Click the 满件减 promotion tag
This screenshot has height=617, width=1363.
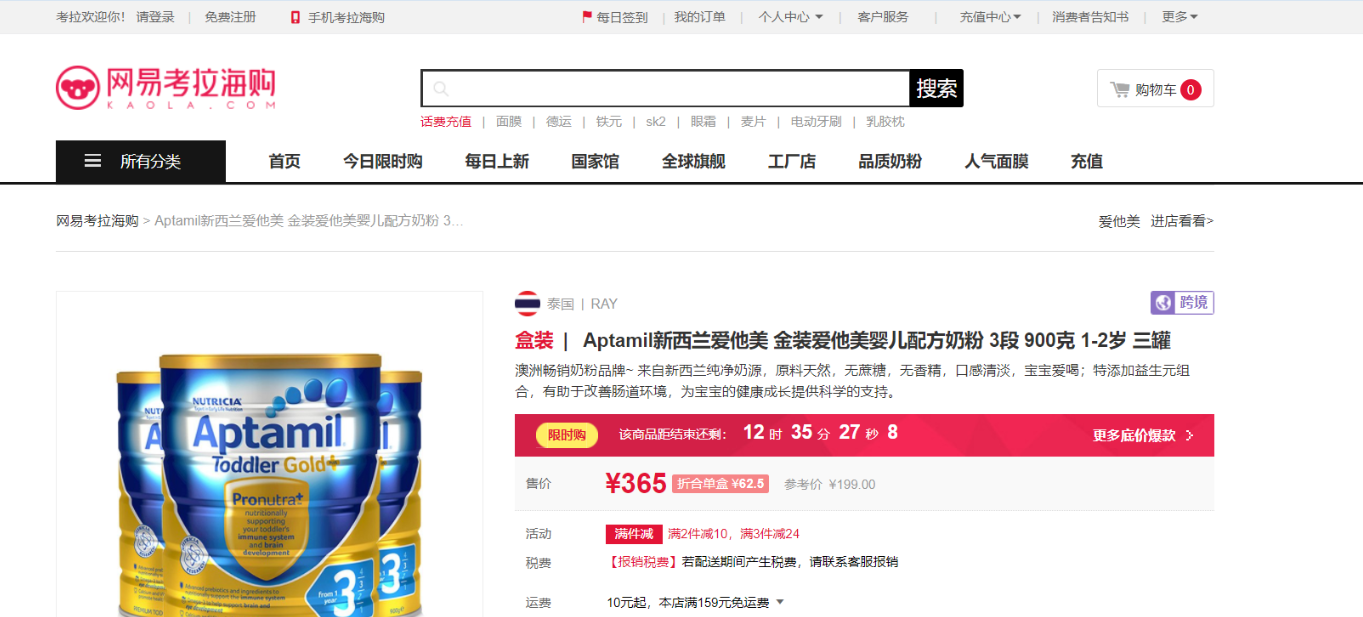tap(634, 534)
